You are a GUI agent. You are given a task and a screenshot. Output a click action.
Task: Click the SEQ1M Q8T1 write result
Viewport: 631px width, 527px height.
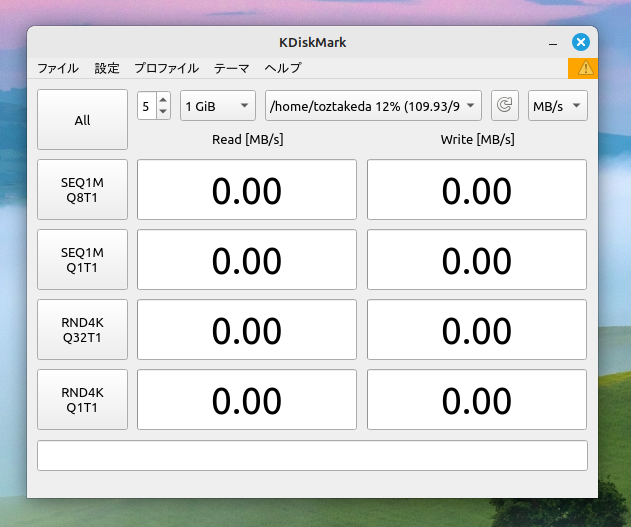click(x=477, y=189)
